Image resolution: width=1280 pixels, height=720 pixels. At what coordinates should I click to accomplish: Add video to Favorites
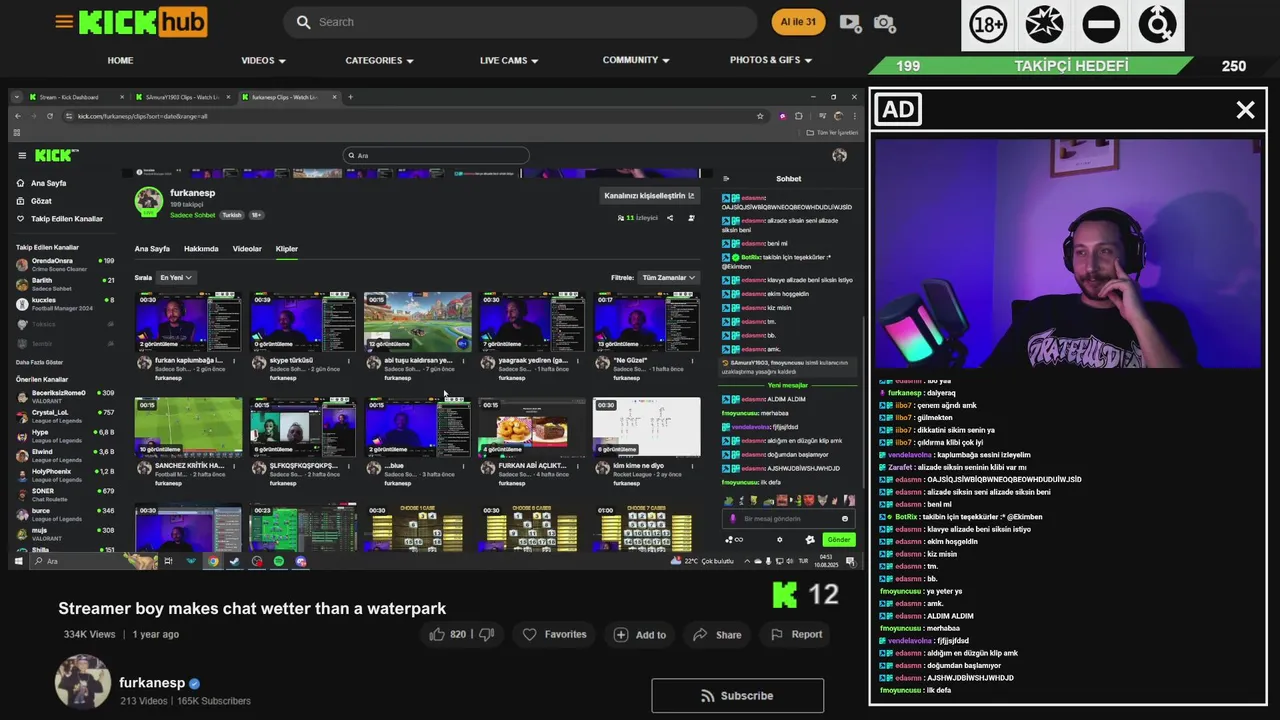pyautogui.click(x=555, y=634)
